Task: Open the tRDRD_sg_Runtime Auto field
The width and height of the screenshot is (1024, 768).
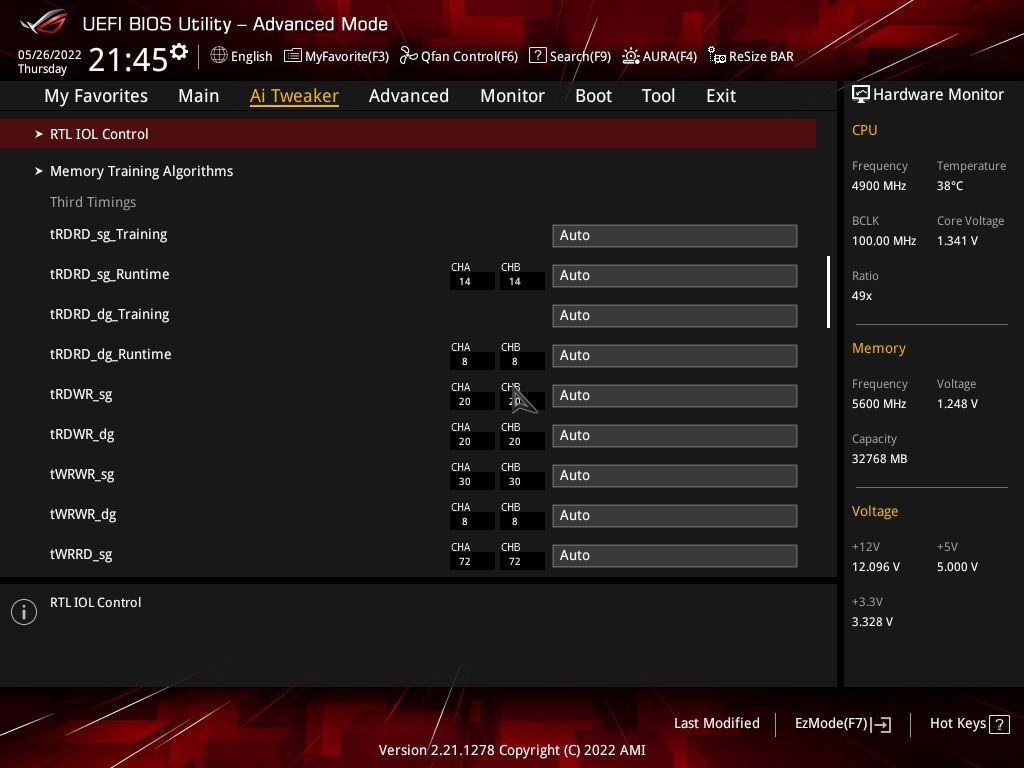Action: coord(675,276)
